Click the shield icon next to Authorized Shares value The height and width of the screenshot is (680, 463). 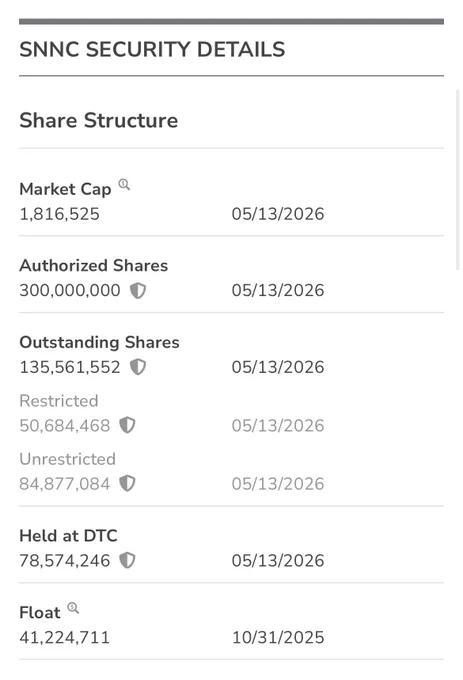click(138, 291)
